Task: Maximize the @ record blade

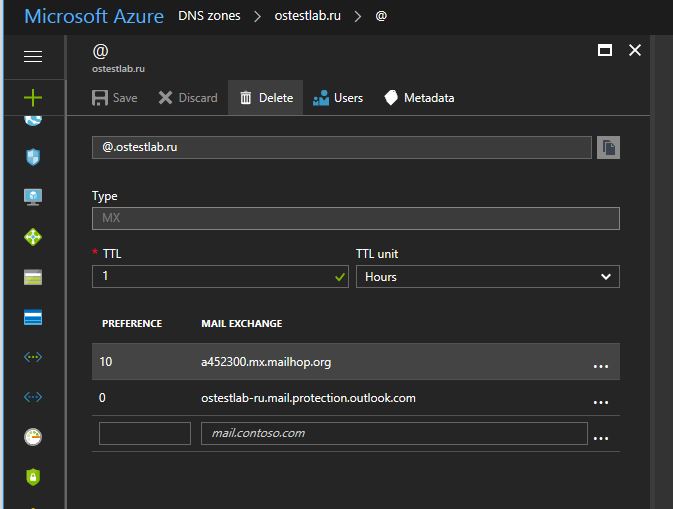Action: coord(605,50)
